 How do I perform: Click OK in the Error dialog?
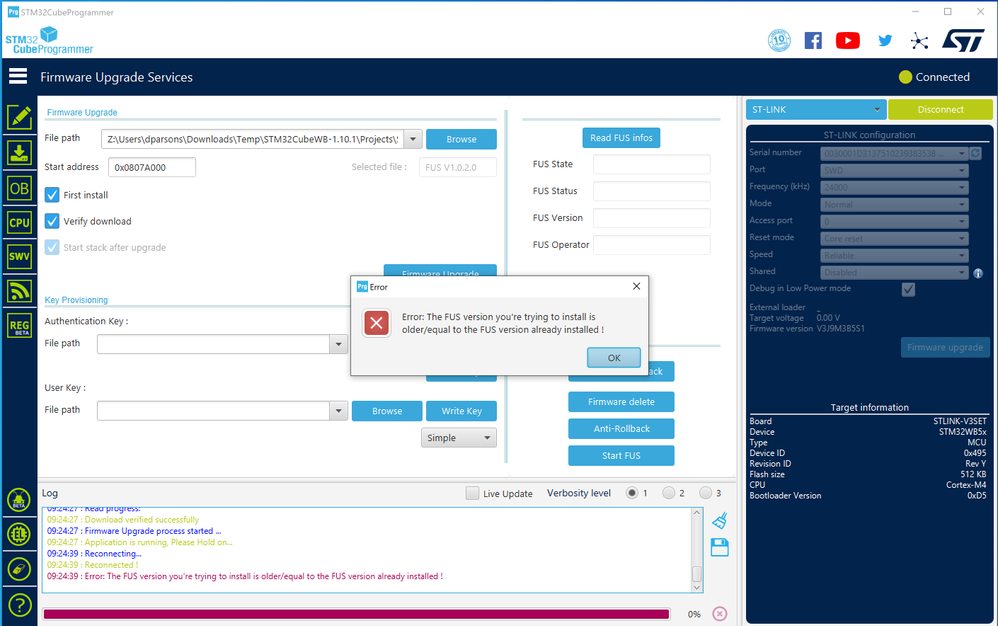click(614, 358)
